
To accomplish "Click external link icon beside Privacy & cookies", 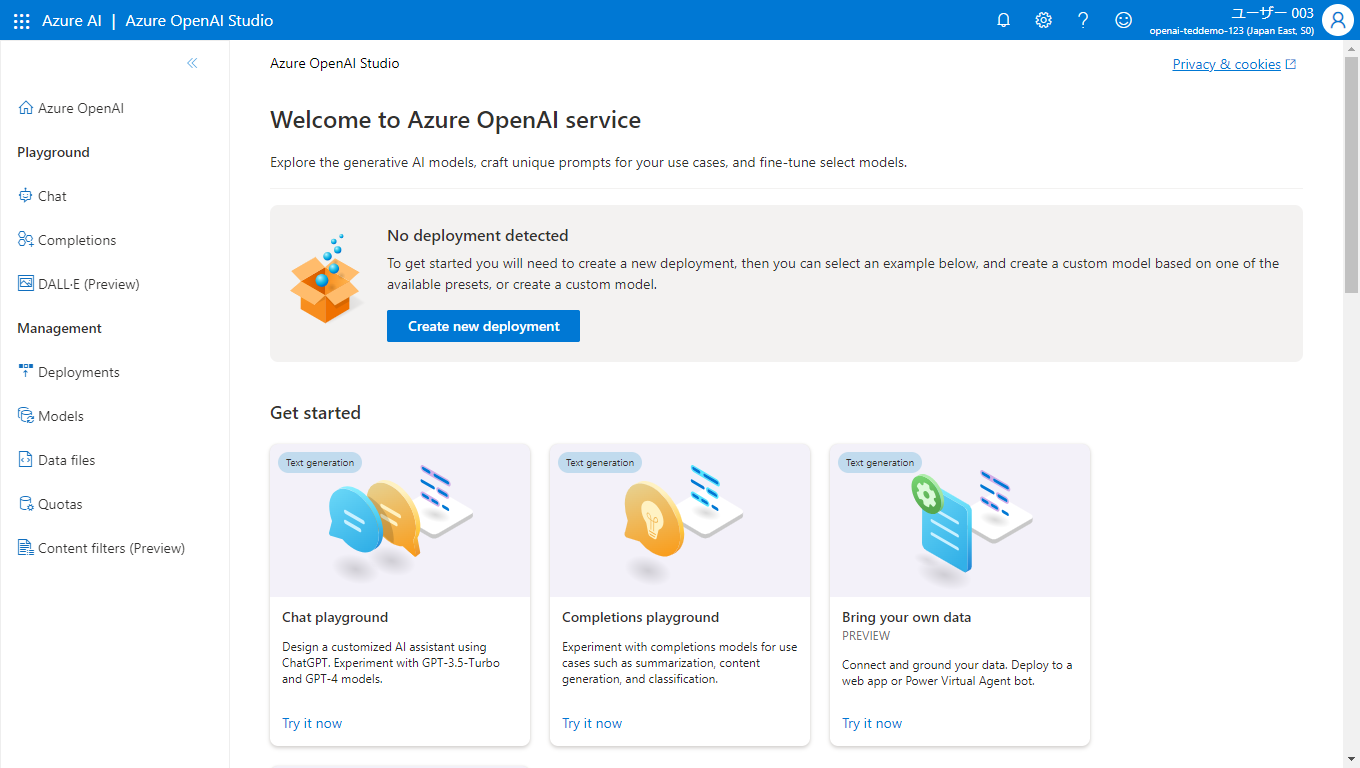I will click(x=1291, y=64).
